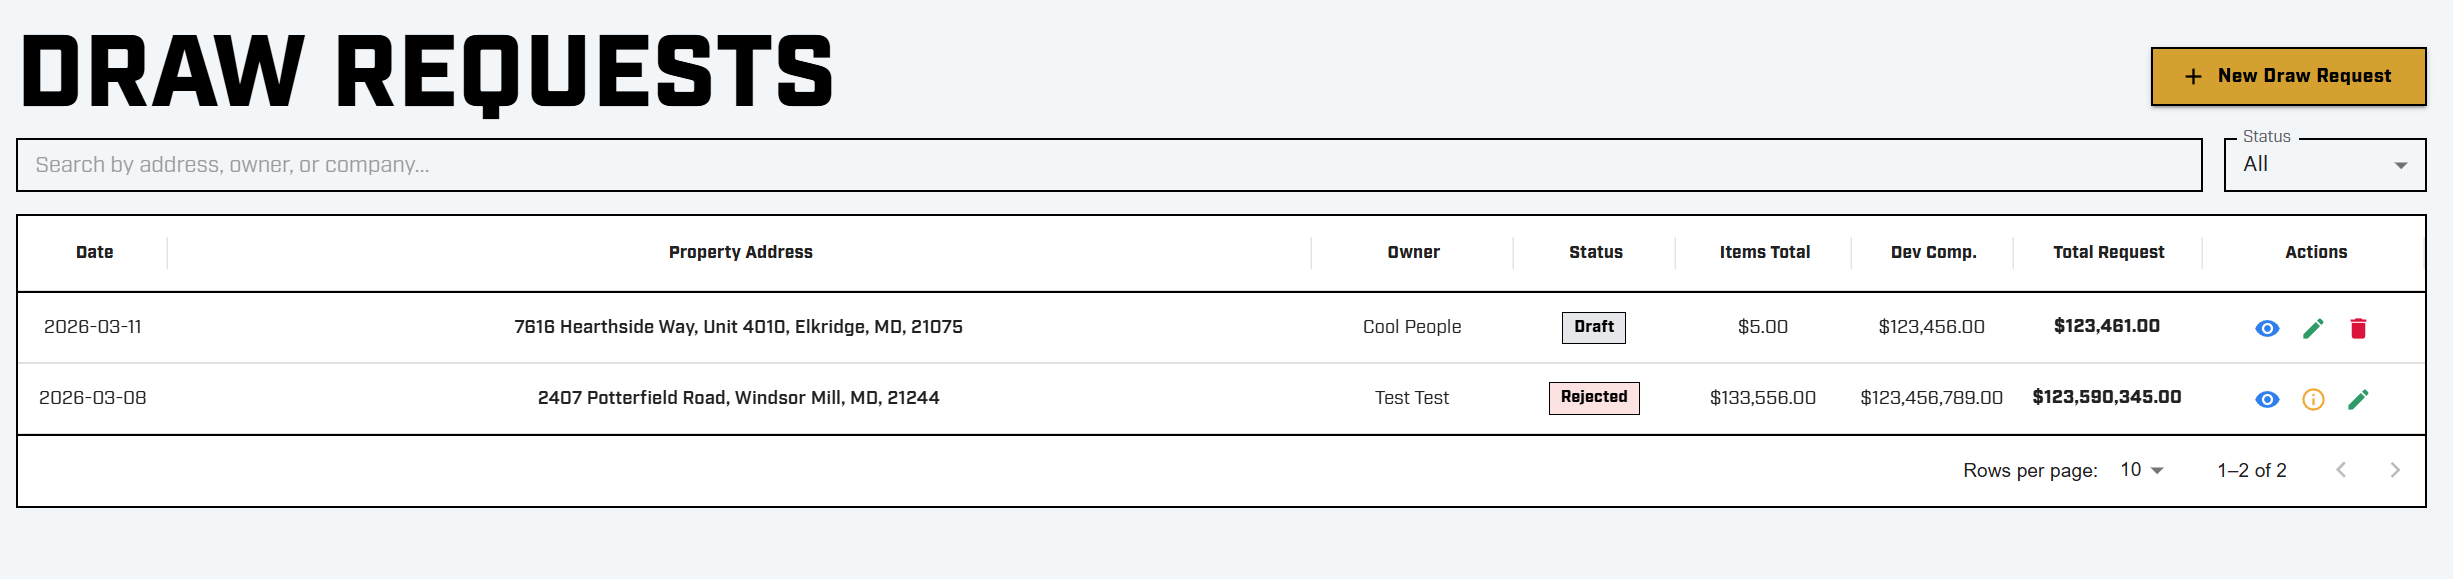Go to the next table page
Screen dimensions: 2453x579
[x=2394, y=470]
